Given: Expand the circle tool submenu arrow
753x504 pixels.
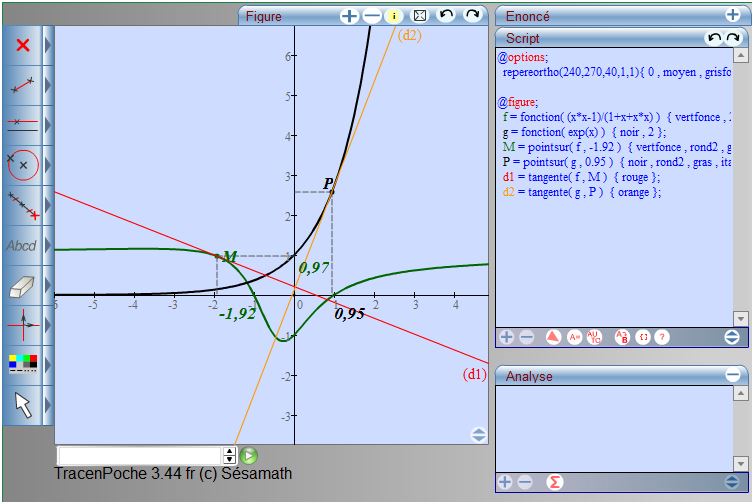Looking at the screenshot, I should (x=48, y=165).
